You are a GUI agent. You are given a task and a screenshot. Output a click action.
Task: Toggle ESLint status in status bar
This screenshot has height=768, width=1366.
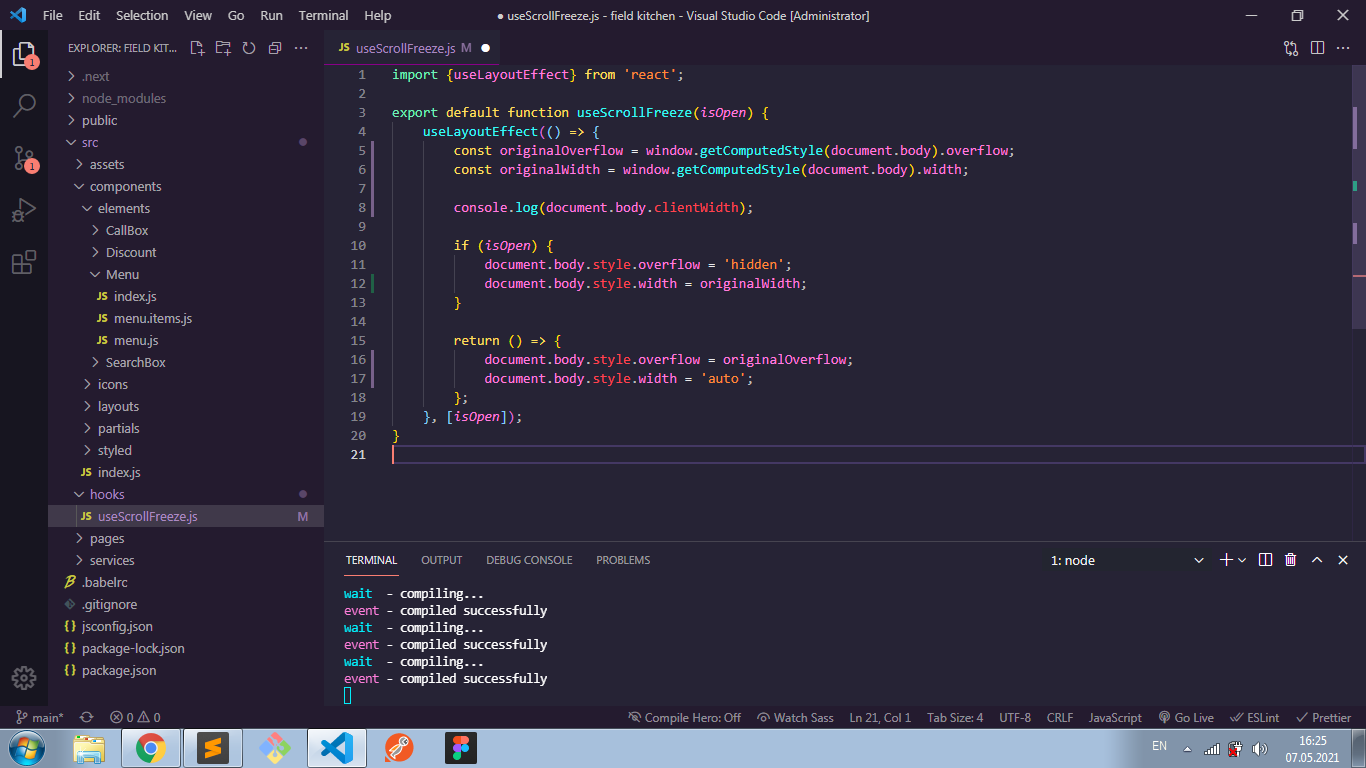coord(1254,717)
